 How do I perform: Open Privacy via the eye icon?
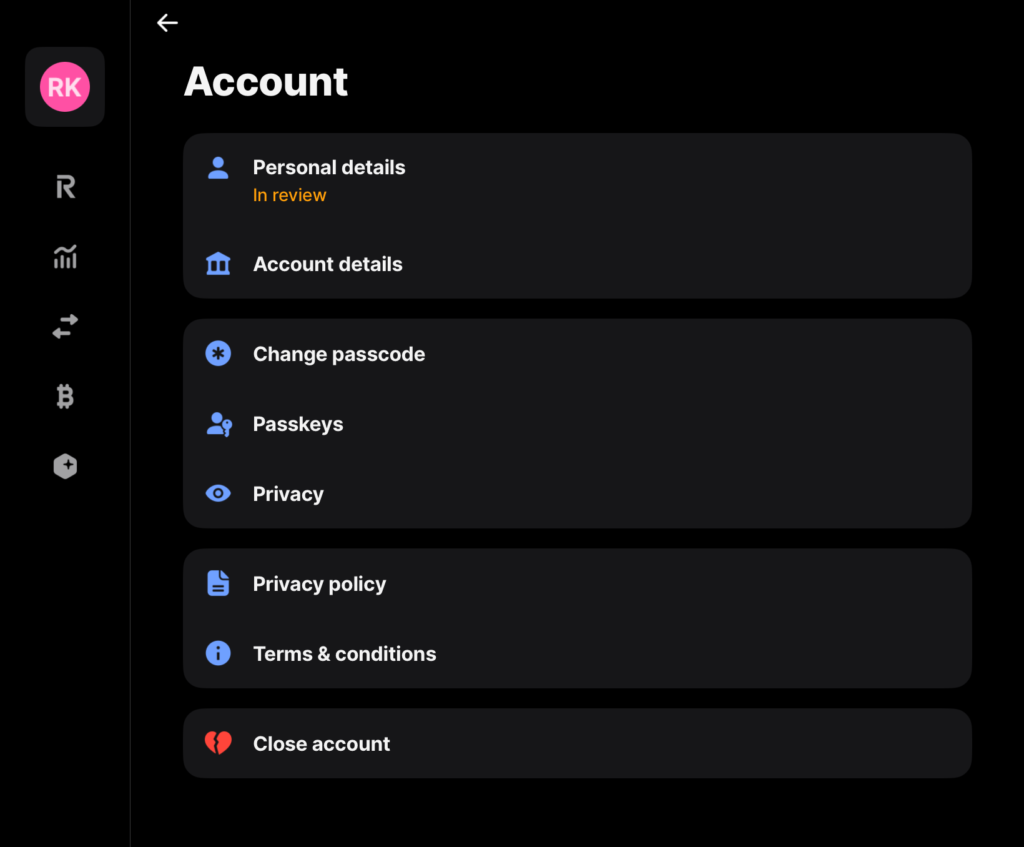218,493
